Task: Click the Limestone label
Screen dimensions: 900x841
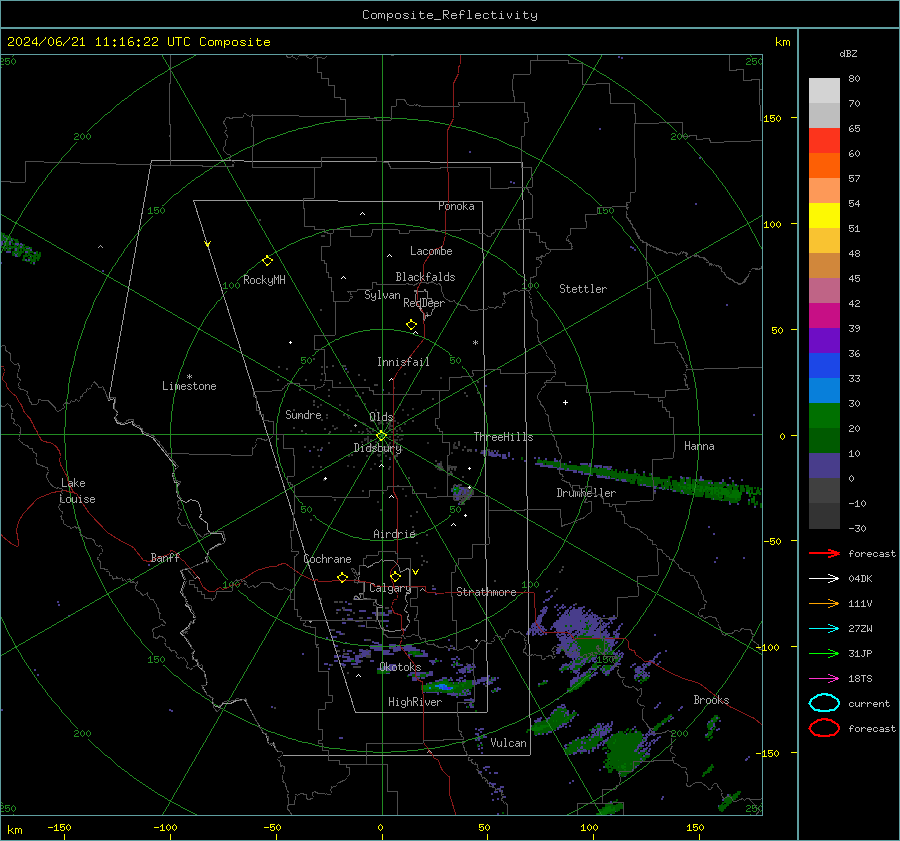Action: [189, 386]
